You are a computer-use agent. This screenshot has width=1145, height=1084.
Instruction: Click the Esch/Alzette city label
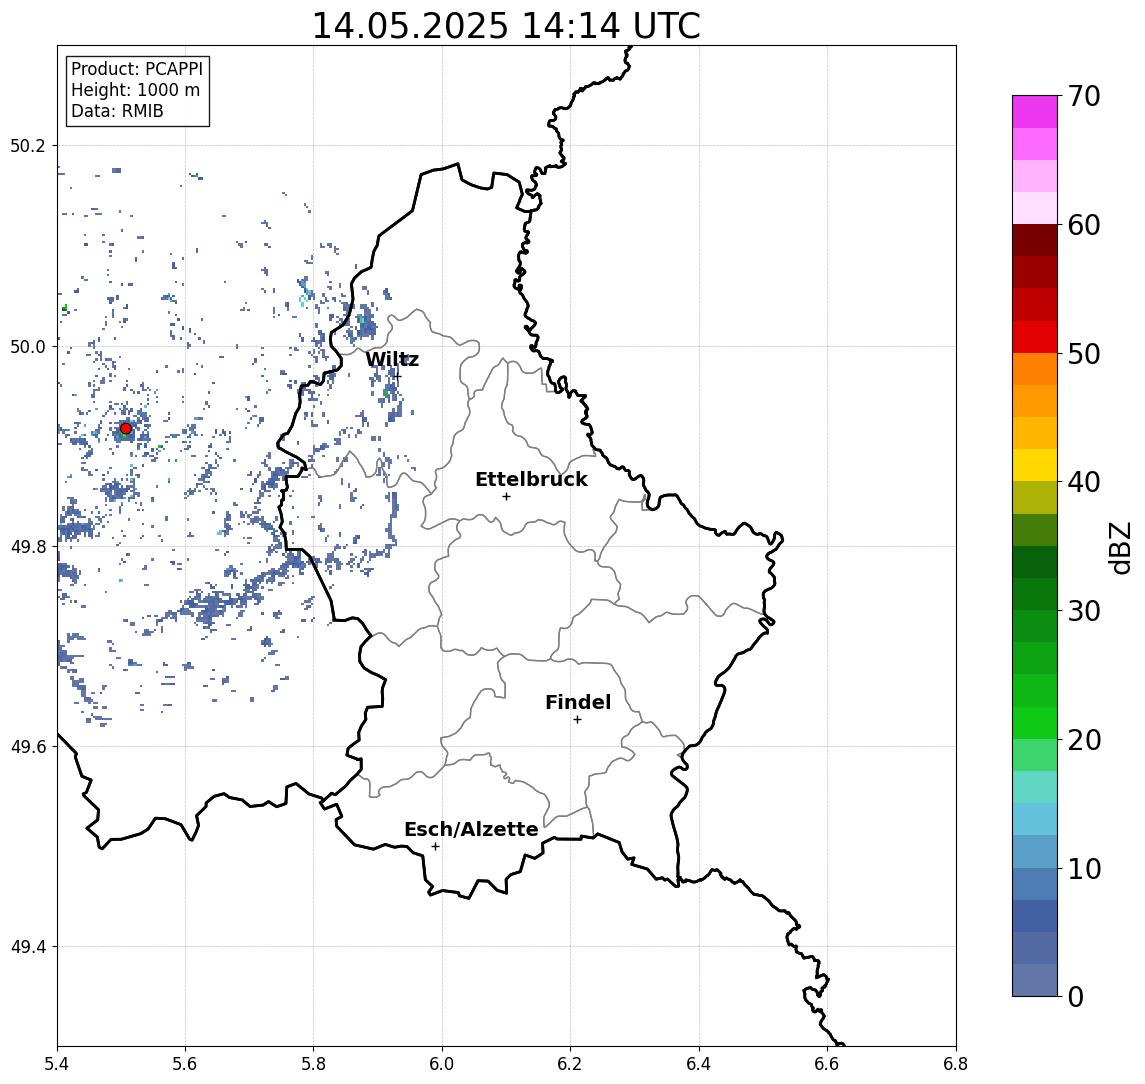pyautogui.click(x=471, y=829)
